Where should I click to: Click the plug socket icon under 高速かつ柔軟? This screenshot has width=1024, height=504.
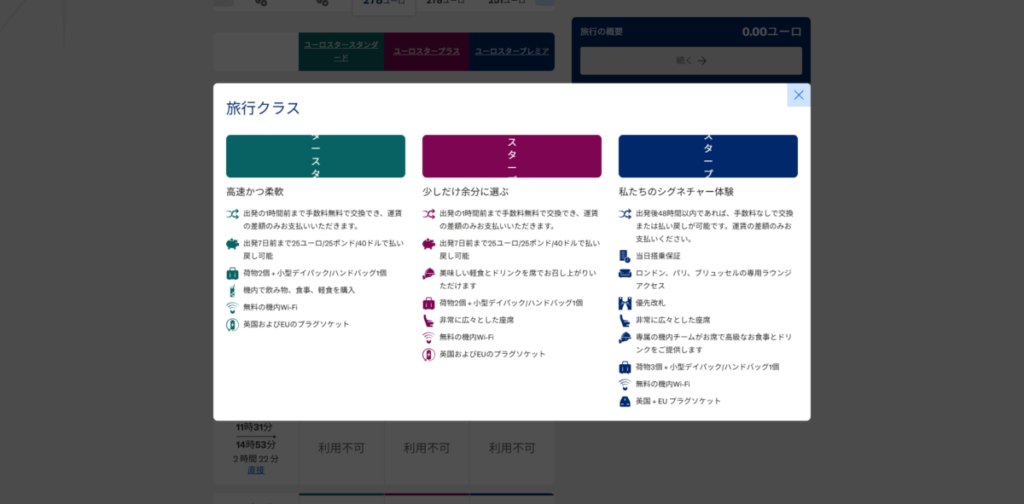[x=232, y=324]
